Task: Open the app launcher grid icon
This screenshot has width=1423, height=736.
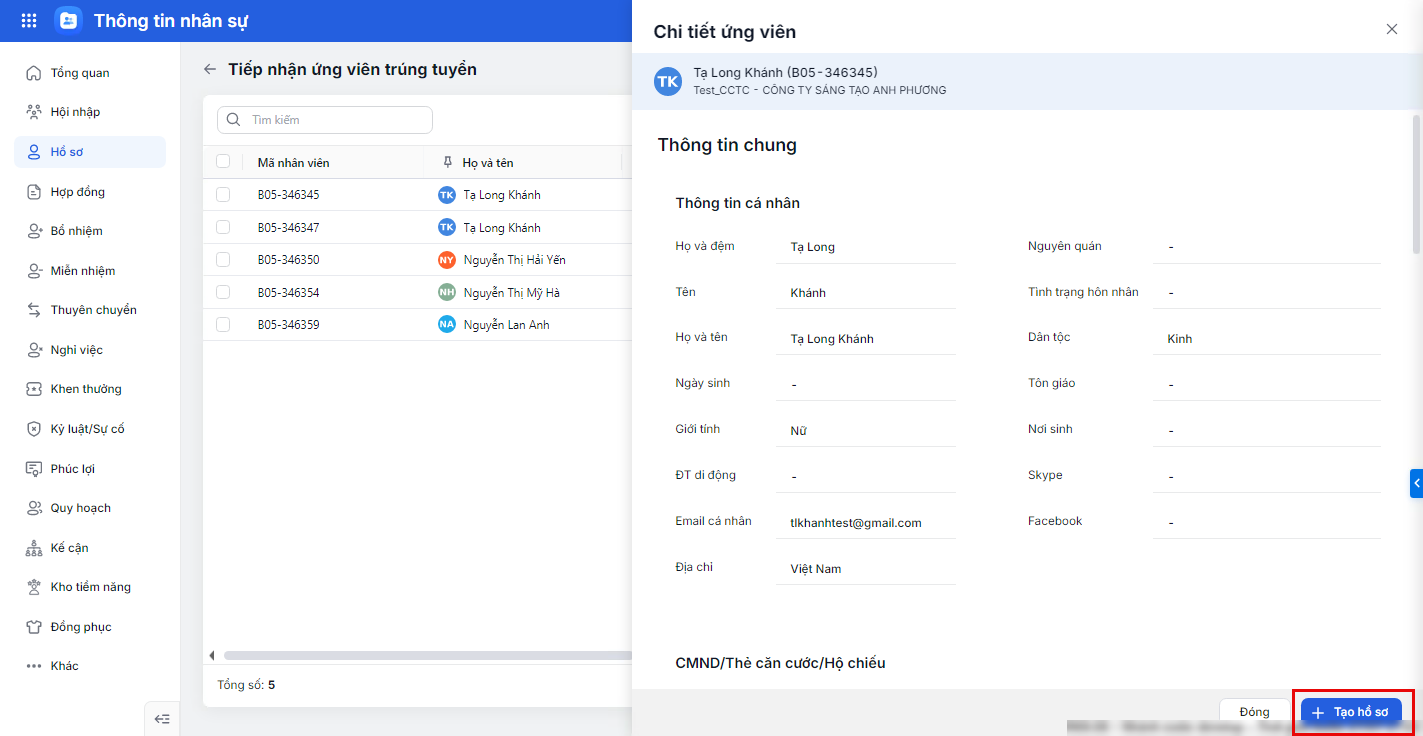Action: [x=29, y=20]
